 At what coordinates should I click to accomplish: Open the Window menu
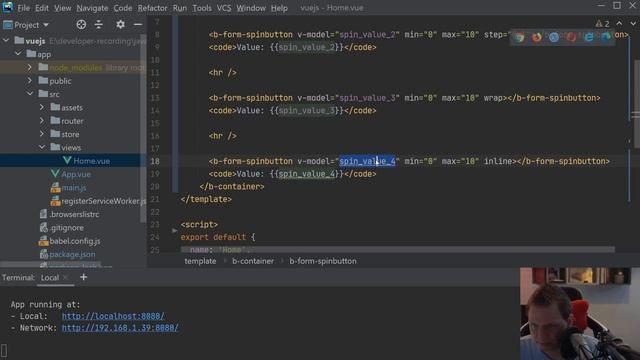251,8
